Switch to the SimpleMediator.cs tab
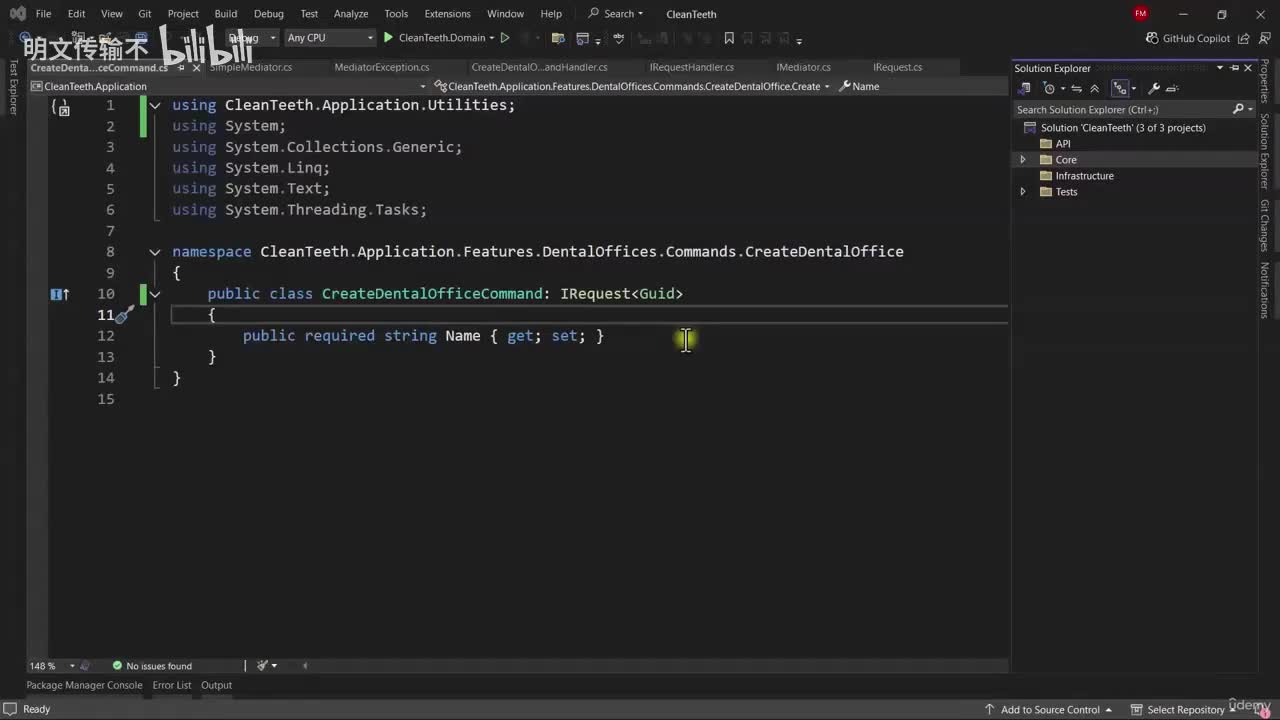 [251, 67]
